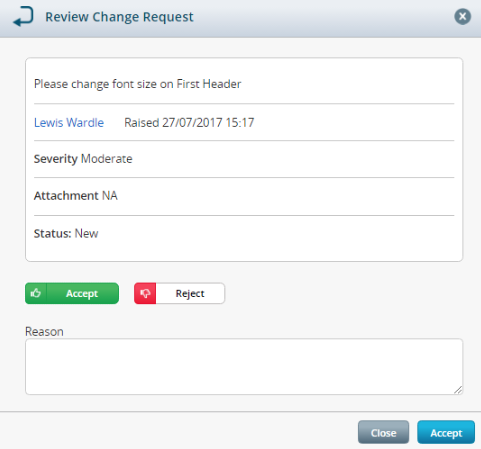The image size is (481, 449).
Task: Open Lewis Wardle's profile link
Action: pos(69,123)
